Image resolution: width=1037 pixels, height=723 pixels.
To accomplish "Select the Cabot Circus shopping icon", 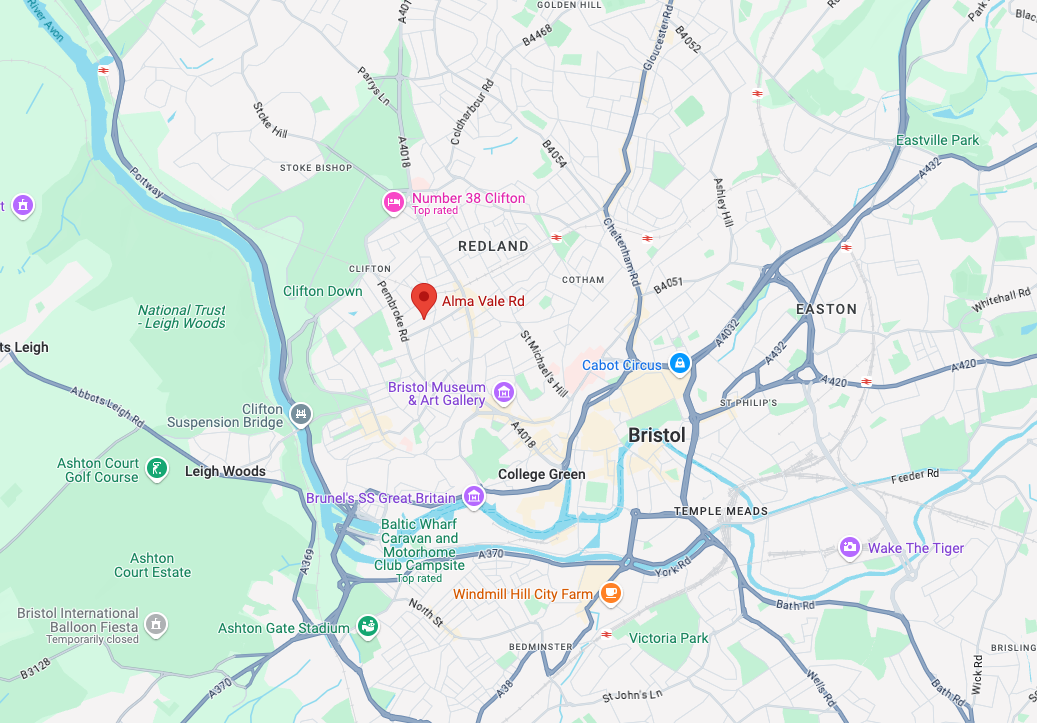I will click(680, 363).
